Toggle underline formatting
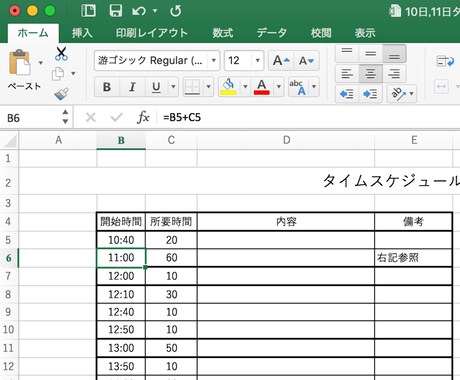 tap(156, 87)
